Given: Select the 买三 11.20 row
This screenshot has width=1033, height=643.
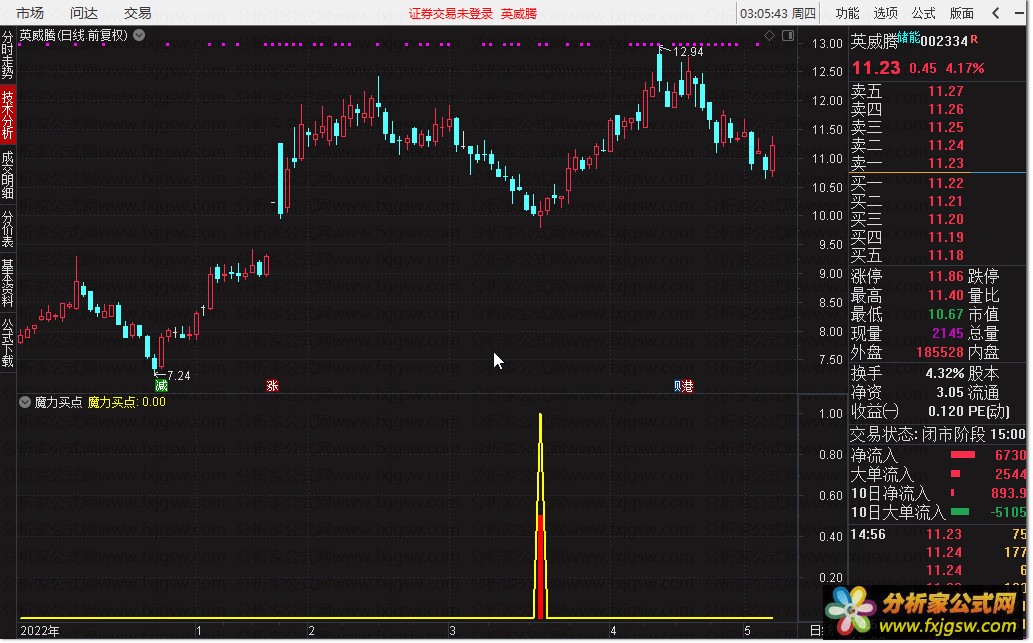Looking at the screenshot, I should [x=937, y=219].
